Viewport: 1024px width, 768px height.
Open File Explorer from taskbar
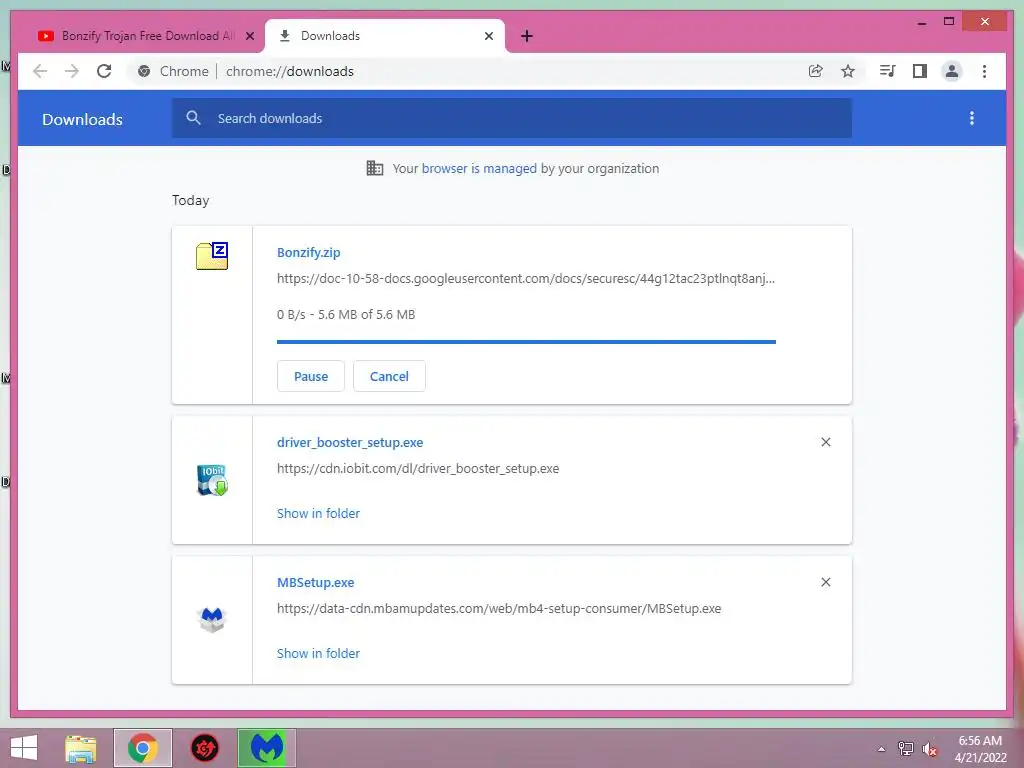coord(81,748)
